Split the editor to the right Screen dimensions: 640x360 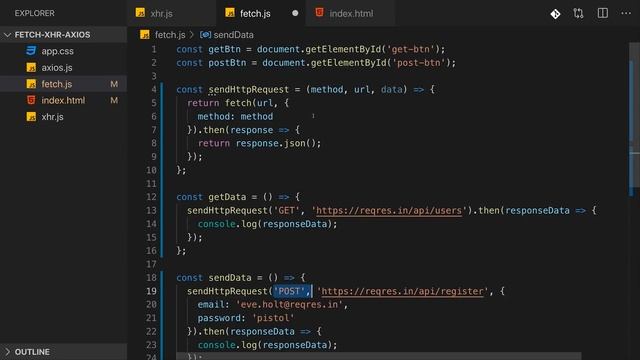click(x=602, y=13)
